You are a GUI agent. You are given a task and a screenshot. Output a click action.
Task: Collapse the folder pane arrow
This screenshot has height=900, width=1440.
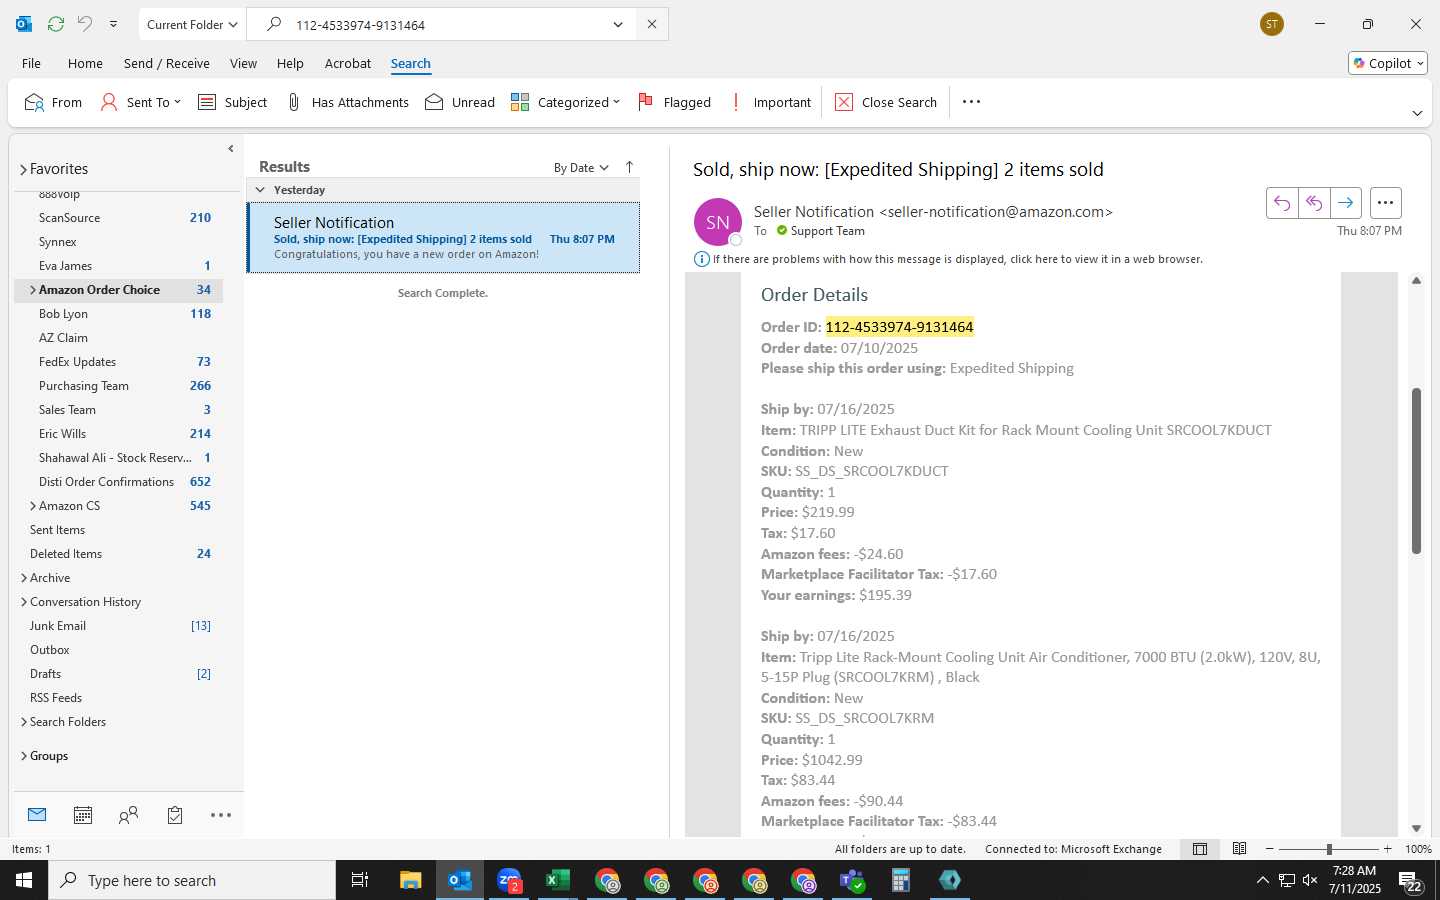click(231, 149)
